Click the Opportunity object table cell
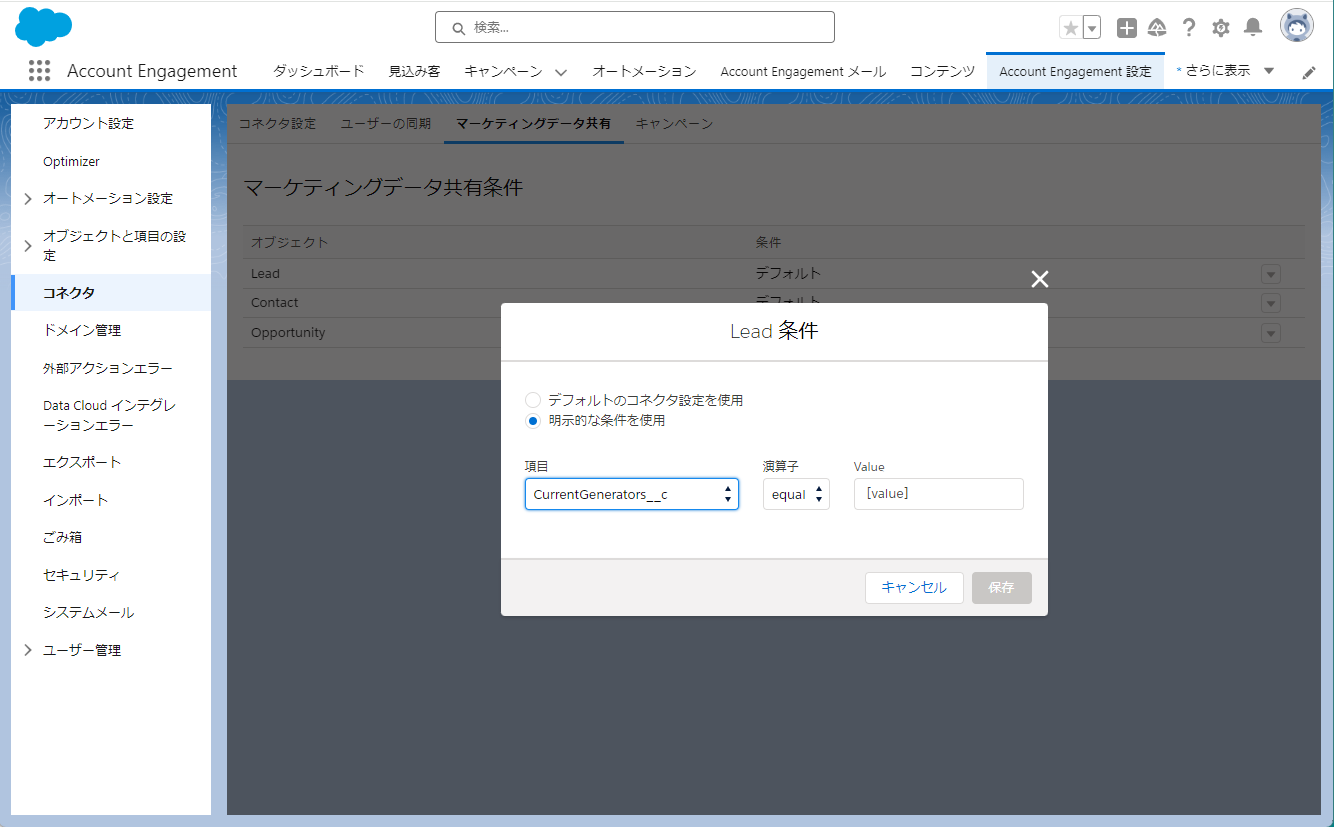Screen dimensions: 1334x827 288,332
